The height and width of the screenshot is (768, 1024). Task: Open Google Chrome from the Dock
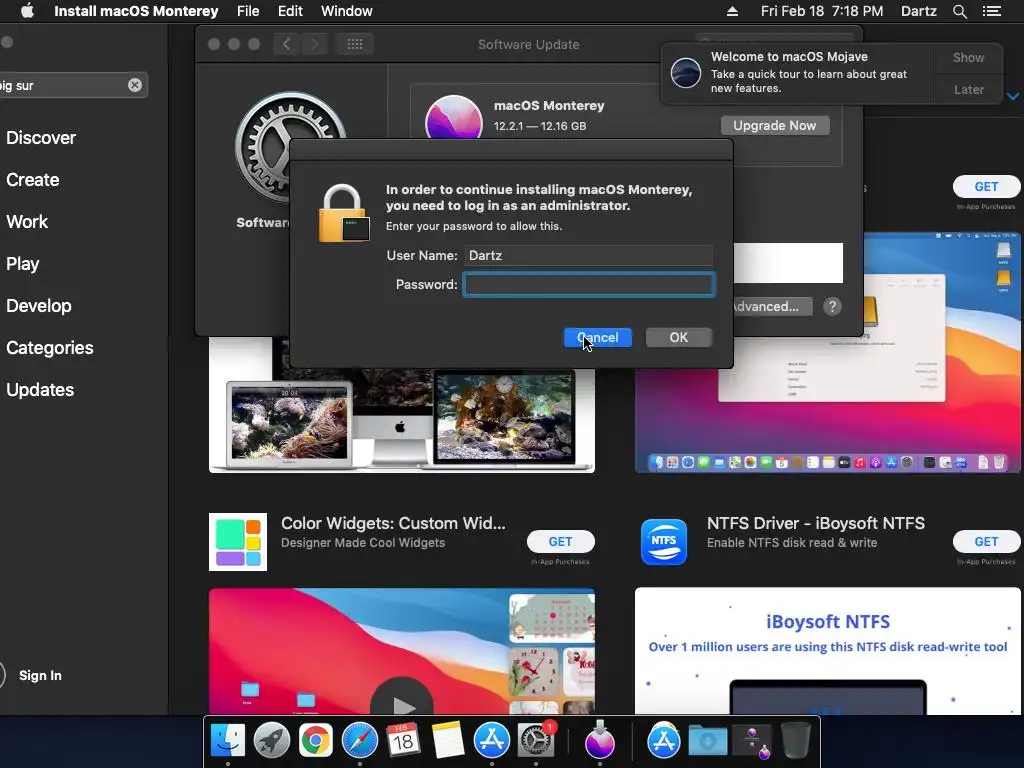click(x=315, y=740)
